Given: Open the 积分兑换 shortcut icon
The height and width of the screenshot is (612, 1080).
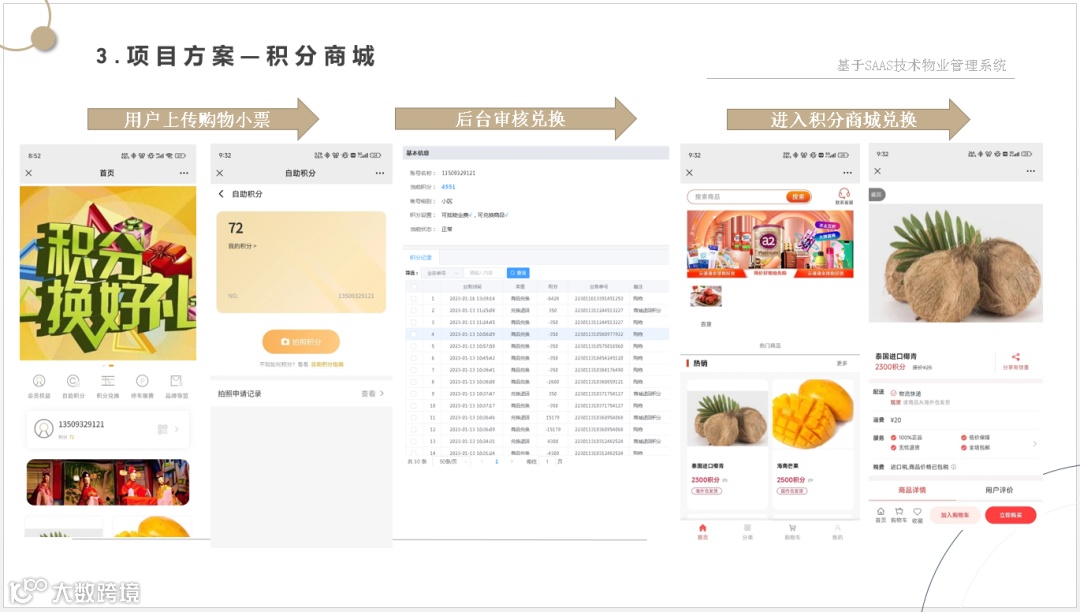Looking at the screenshot, I should pos(107,381).
